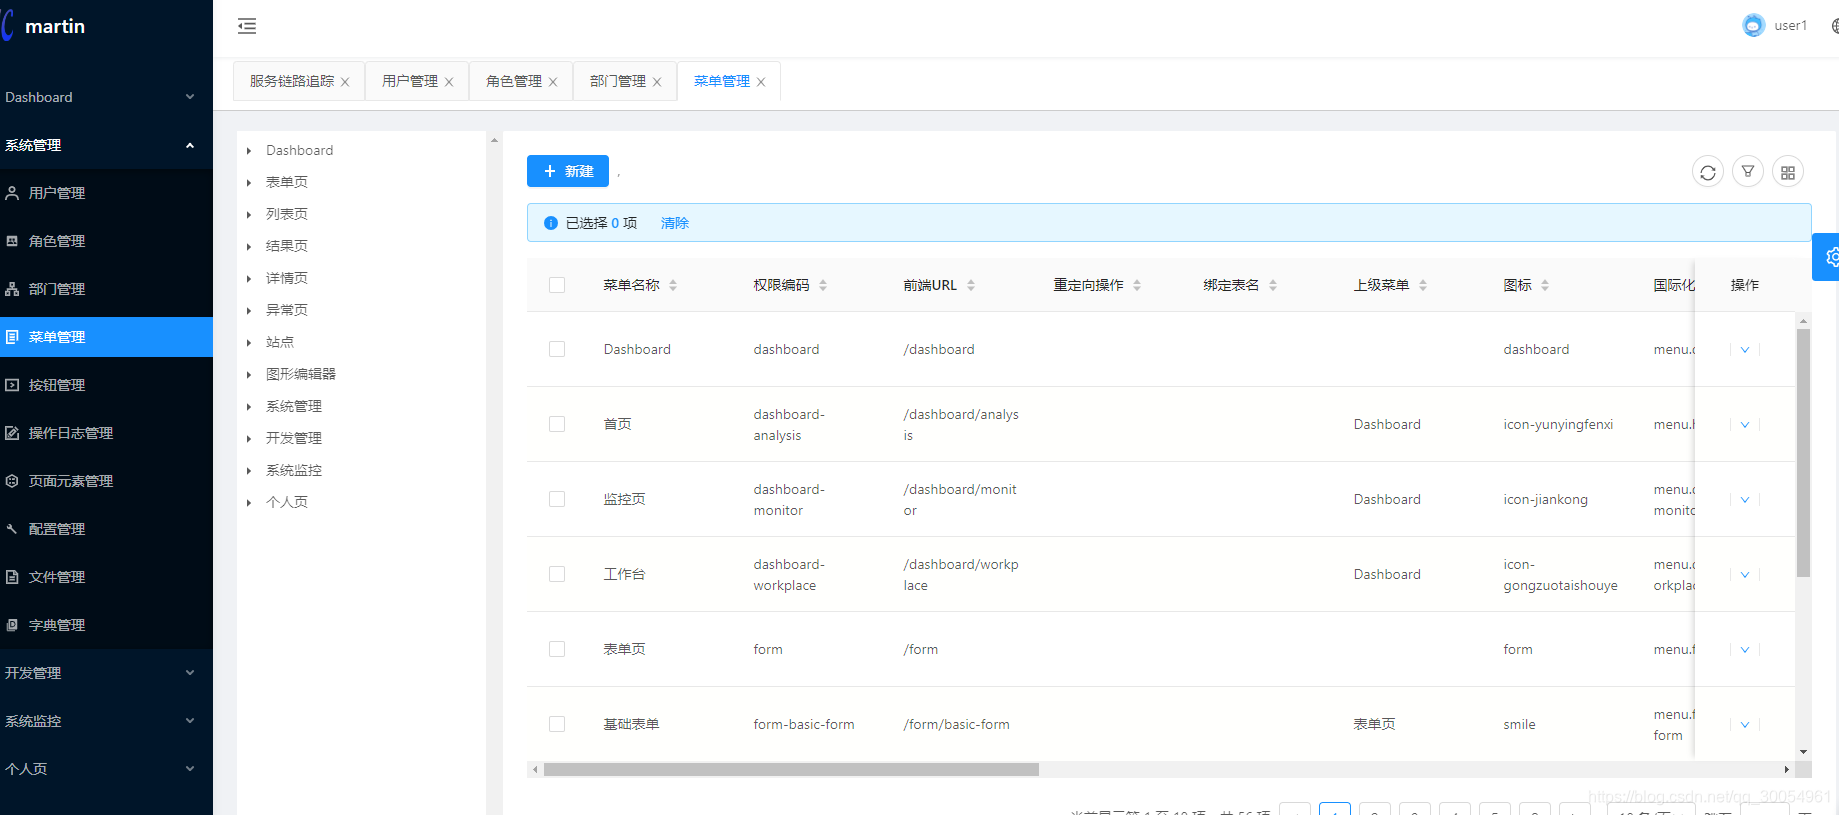This screenshot has width=1839, height=815.
Task: Click right arrow of horizontal scrollbar
Action: point(1787,769)
